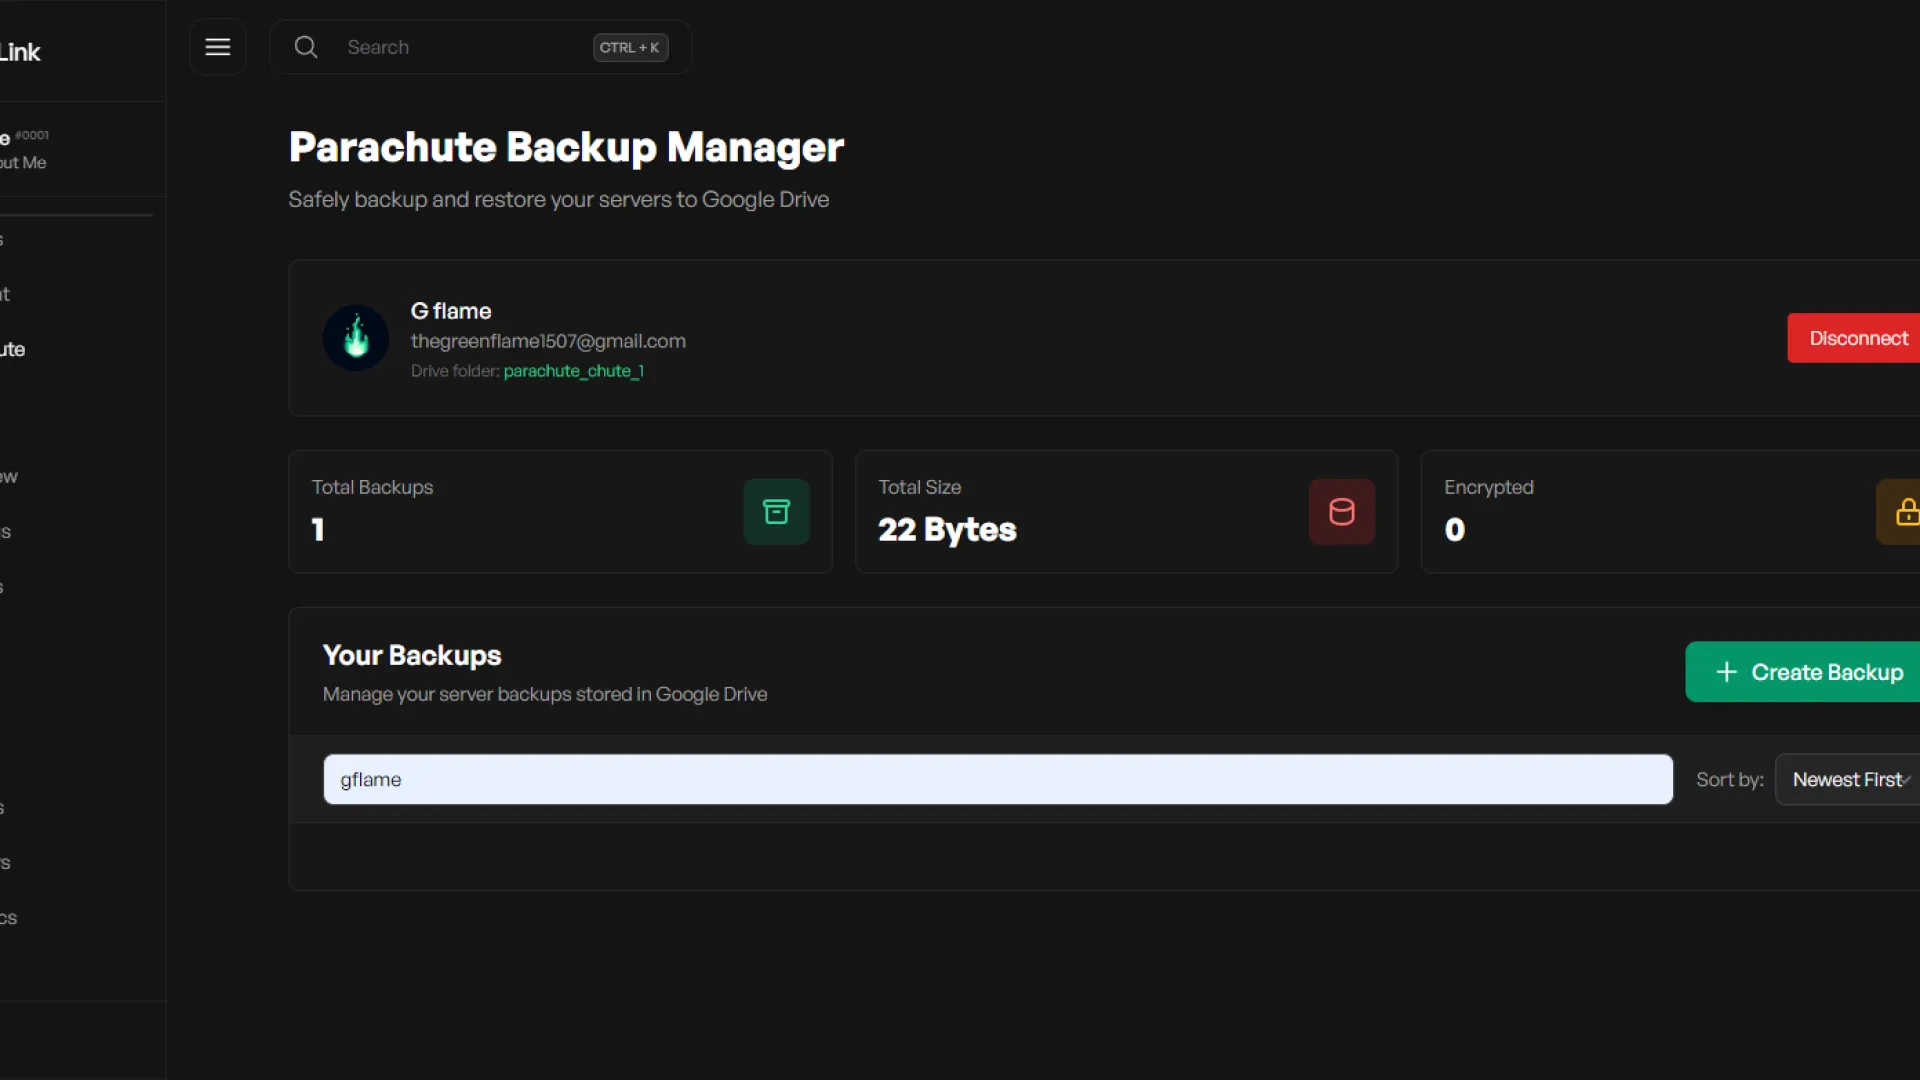Viewport: 1920px width, 1080px height.
Task: Click the yellow lock icon in Encrypted
Action: (x=1905, y=512)
